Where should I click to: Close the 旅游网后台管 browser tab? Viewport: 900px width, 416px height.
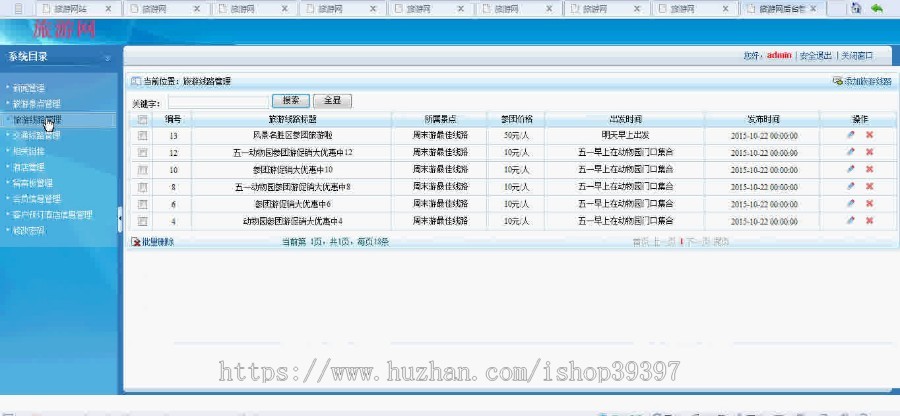pos(813,9)
